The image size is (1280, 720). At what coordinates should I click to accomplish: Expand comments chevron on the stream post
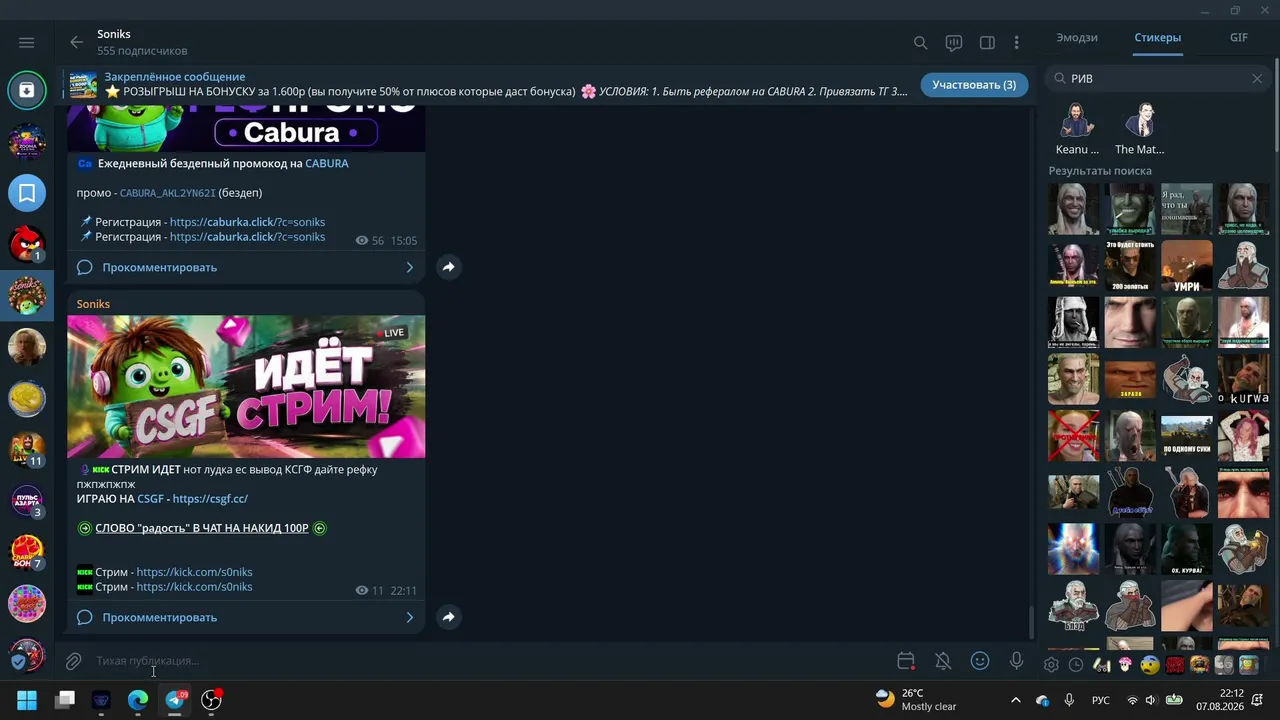click(409, 617)
